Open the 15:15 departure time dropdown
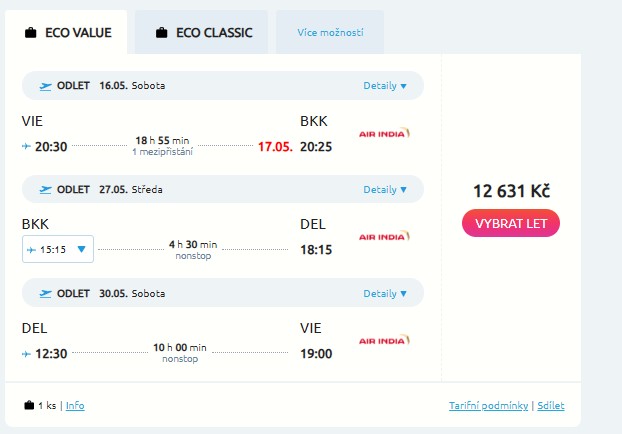The image size is (622, 434). [58, 249]
